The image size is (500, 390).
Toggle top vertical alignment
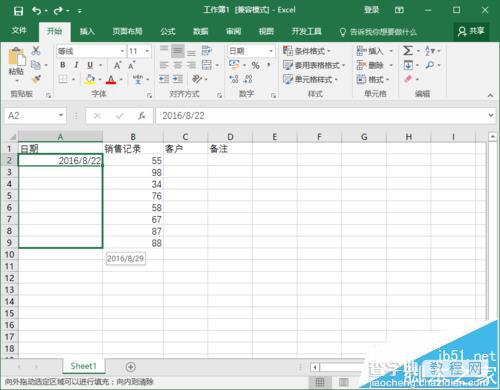pos(164,50)
